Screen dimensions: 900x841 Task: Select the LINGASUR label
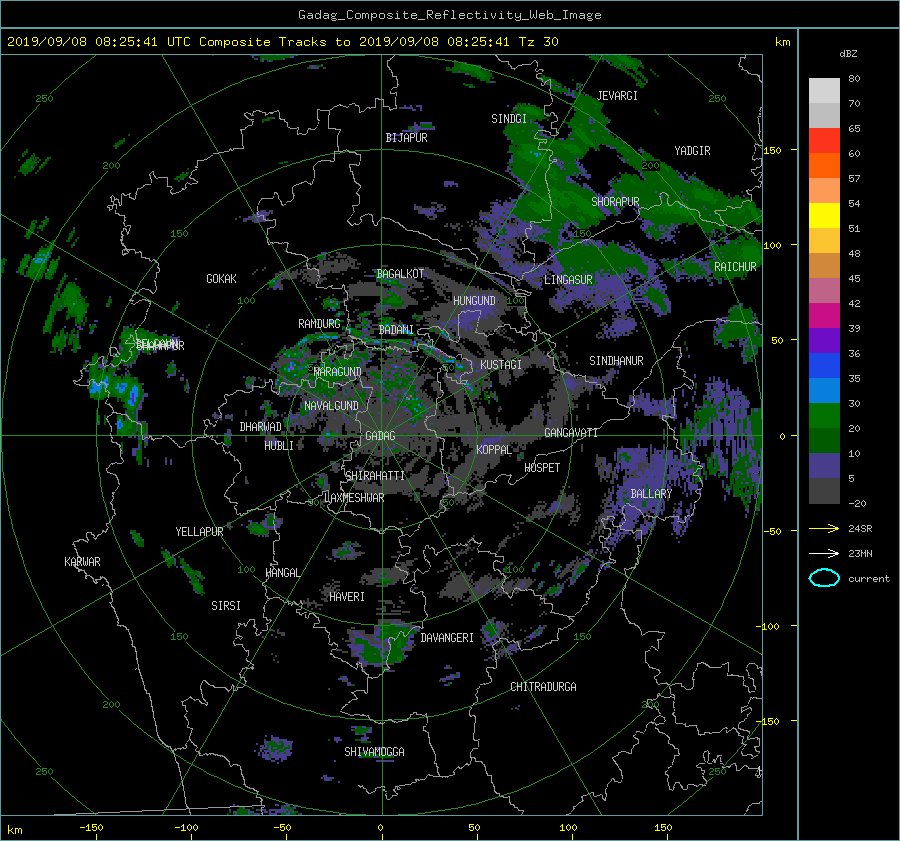[x=568, y=280]
